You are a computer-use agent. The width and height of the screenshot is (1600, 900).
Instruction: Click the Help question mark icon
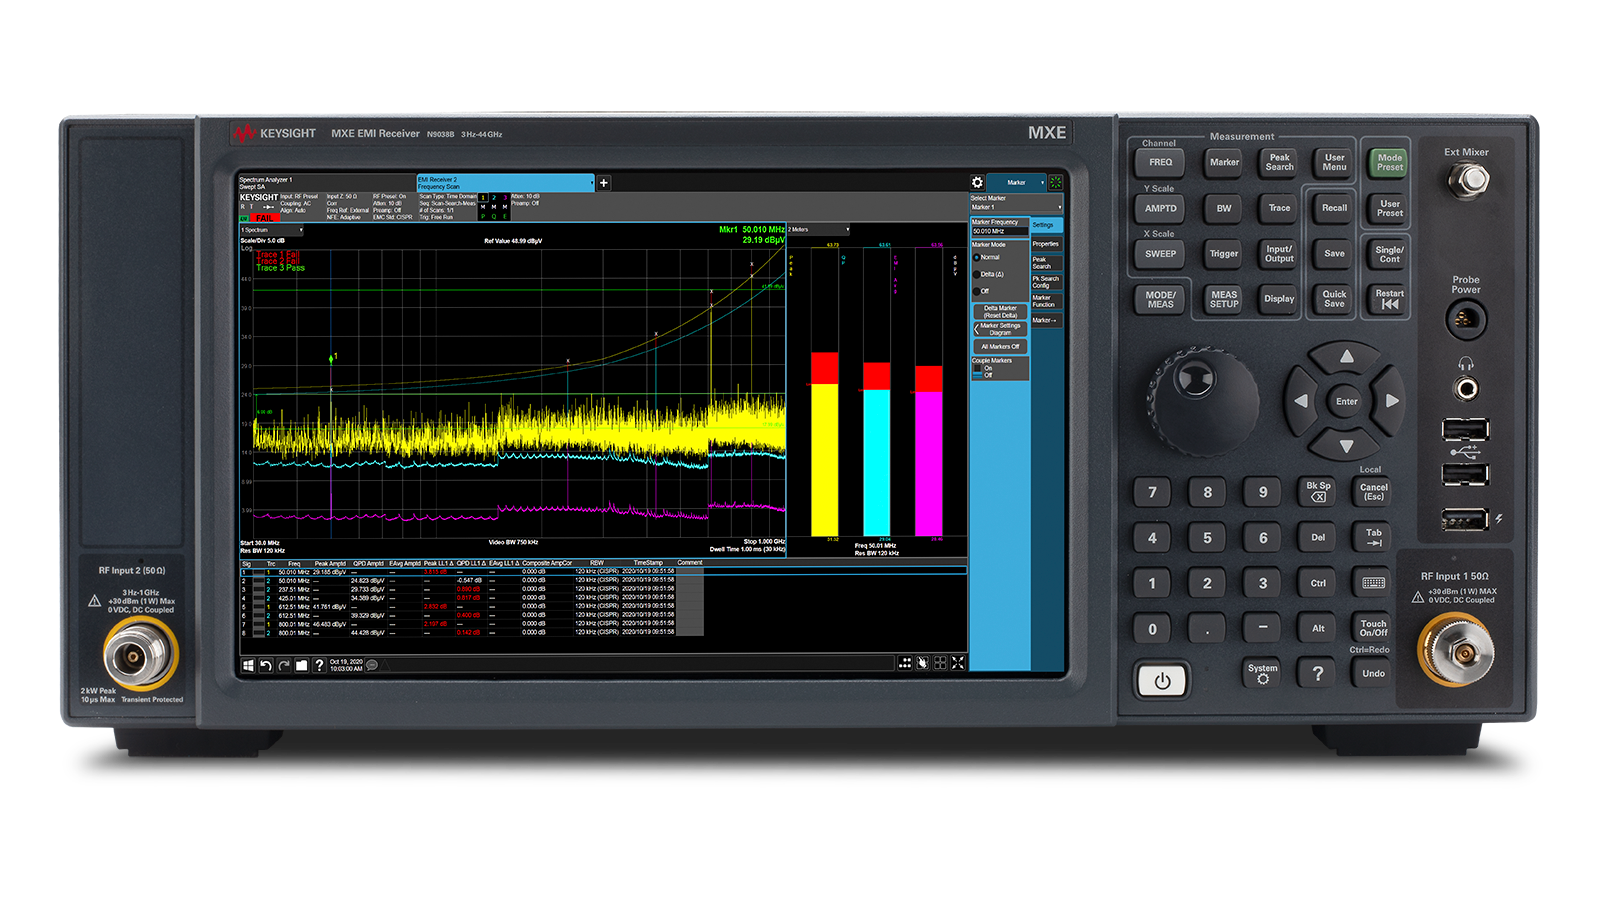coord(320,664)
